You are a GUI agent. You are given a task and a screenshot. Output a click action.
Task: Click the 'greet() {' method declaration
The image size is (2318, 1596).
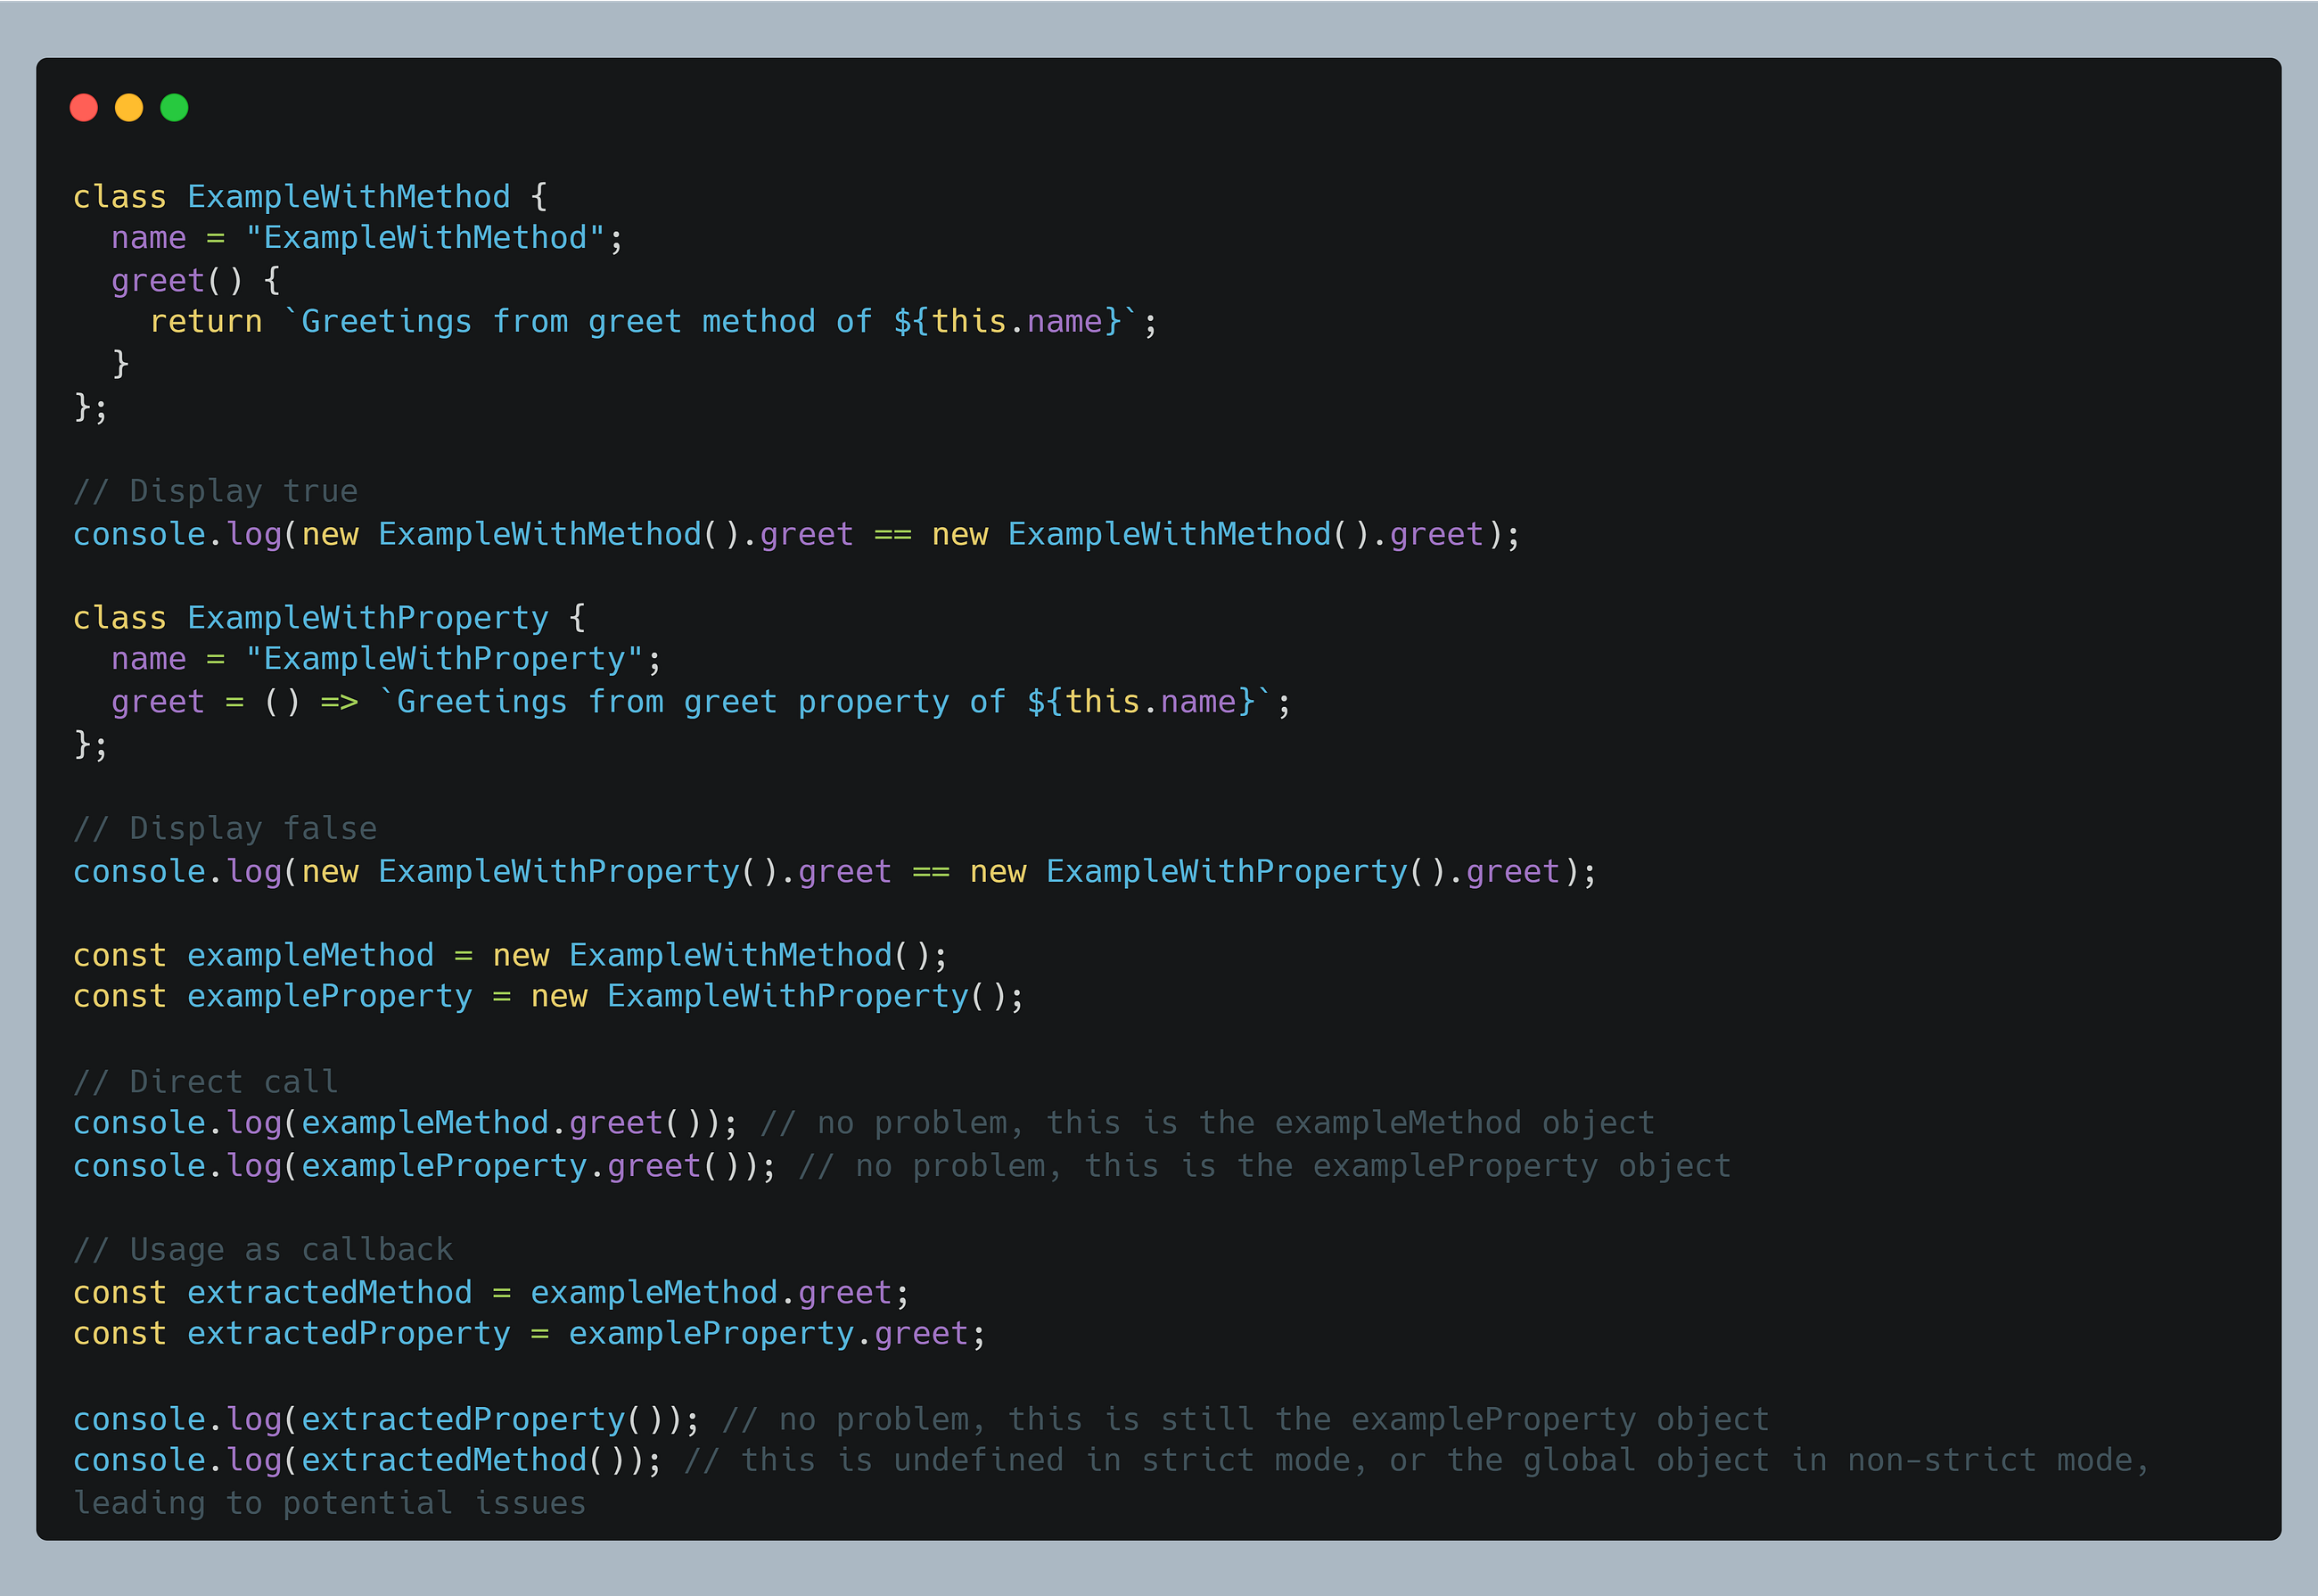[196, 280]
